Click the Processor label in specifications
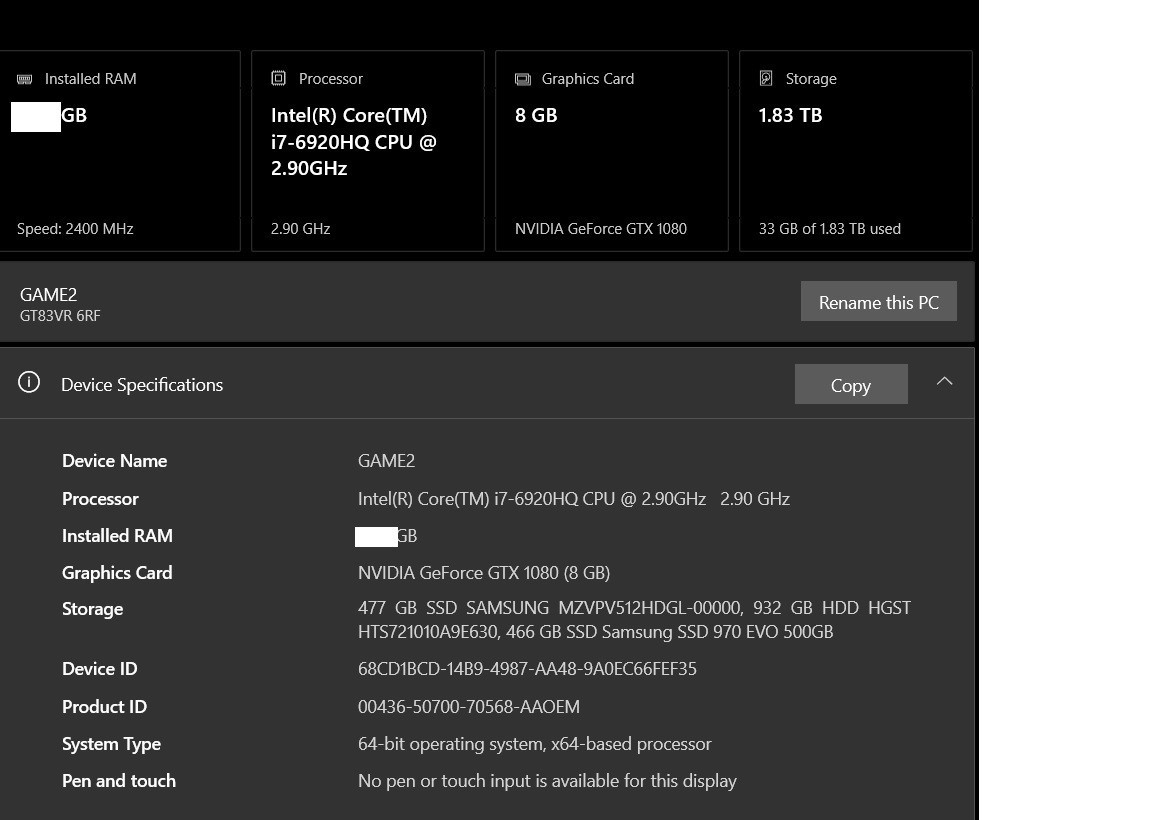The width and height of the screenshot is (1152, 820). pyautogui.click(x=101, y=499)
